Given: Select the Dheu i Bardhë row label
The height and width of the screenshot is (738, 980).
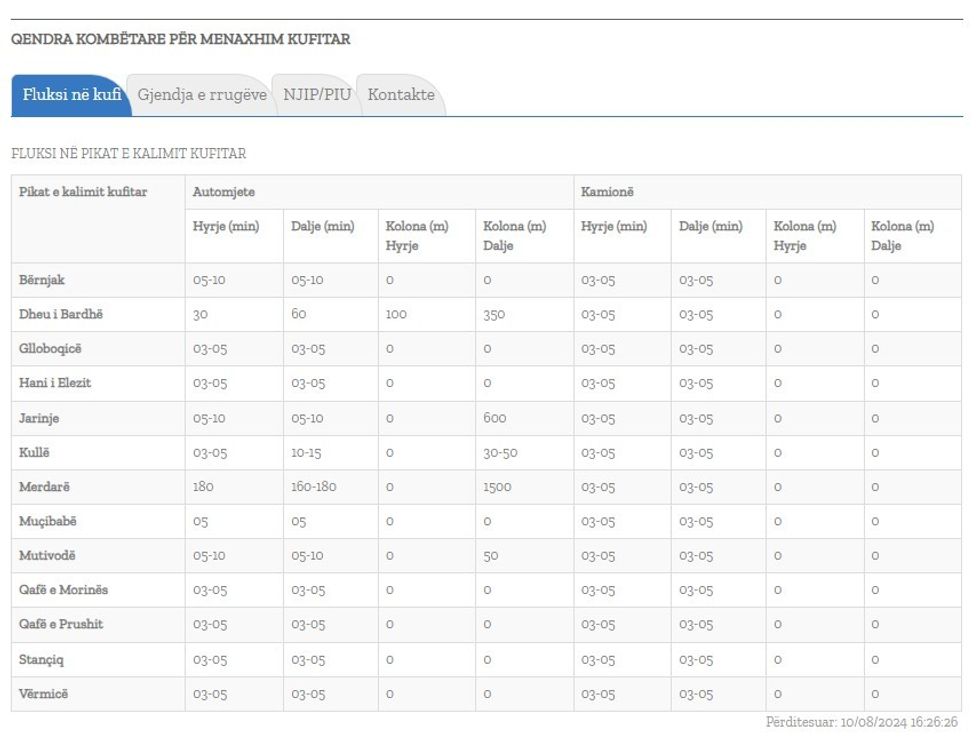Looking at the screenshot, I should 61,314.
